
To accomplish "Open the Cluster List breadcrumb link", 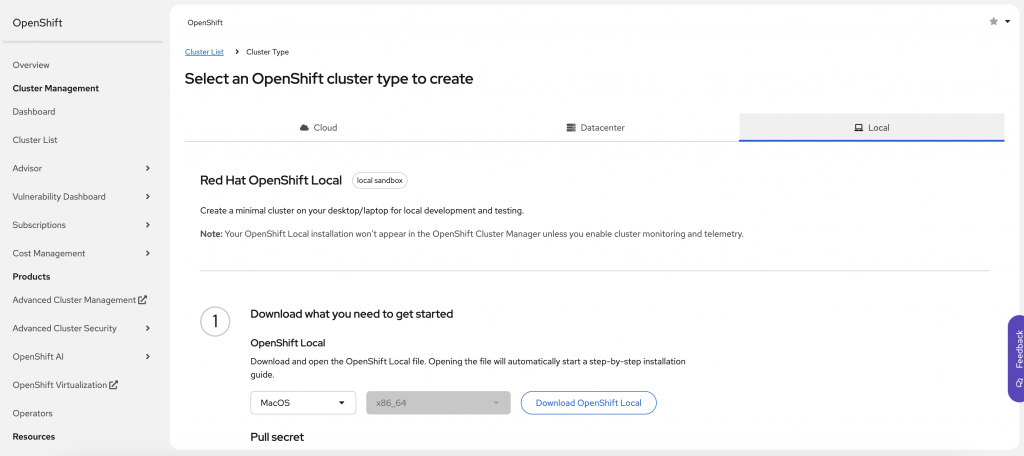I will [204, 52].
